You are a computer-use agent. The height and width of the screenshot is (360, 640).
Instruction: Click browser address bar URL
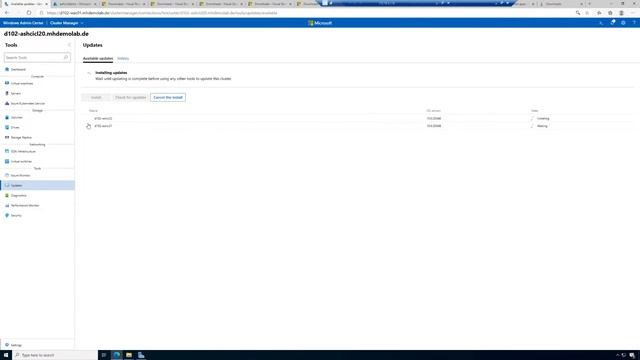click(x=162, y=13)
